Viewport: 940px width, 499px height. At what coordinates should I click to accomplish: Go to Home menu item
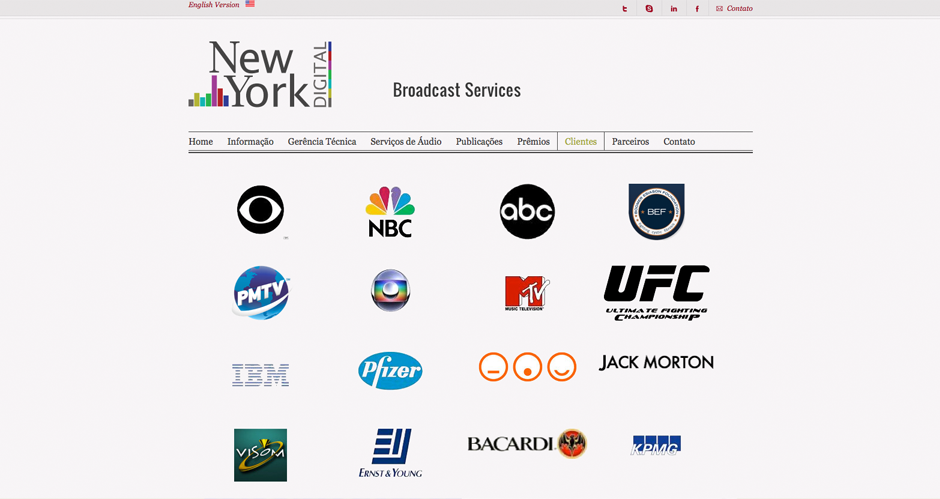(x=201, y=142)
